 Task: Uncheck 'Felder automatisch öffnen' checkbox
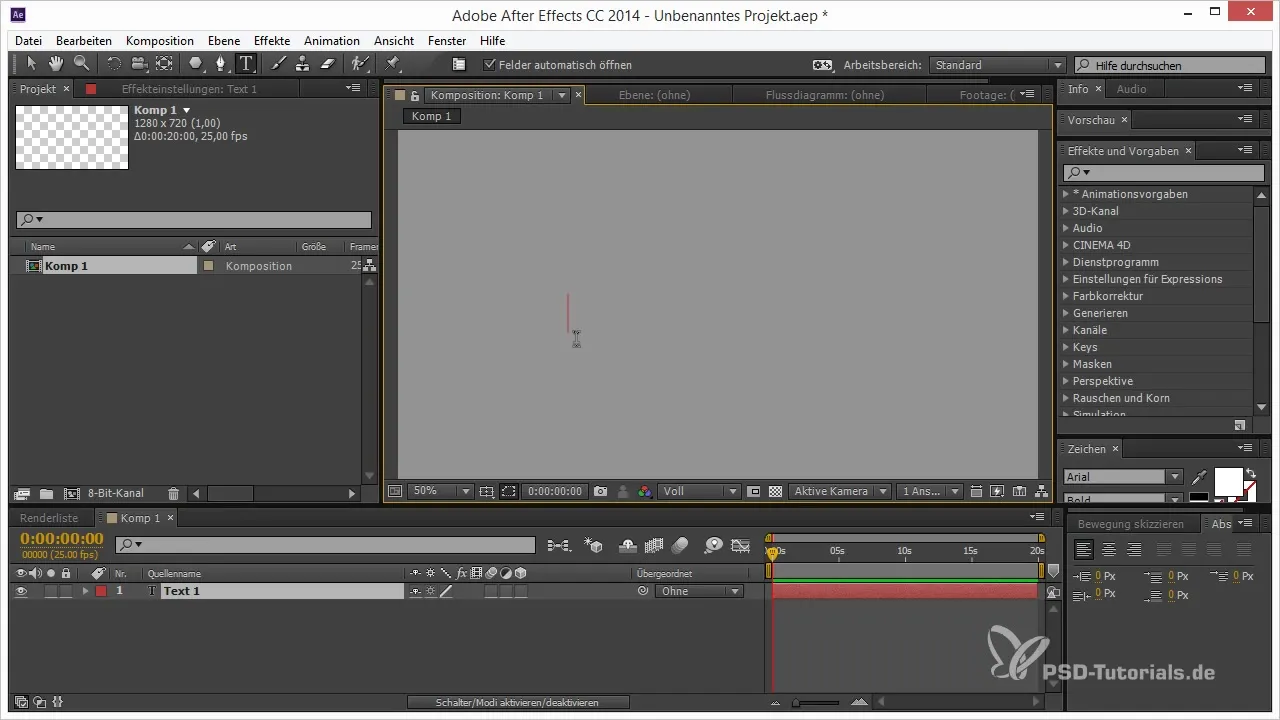489,65
